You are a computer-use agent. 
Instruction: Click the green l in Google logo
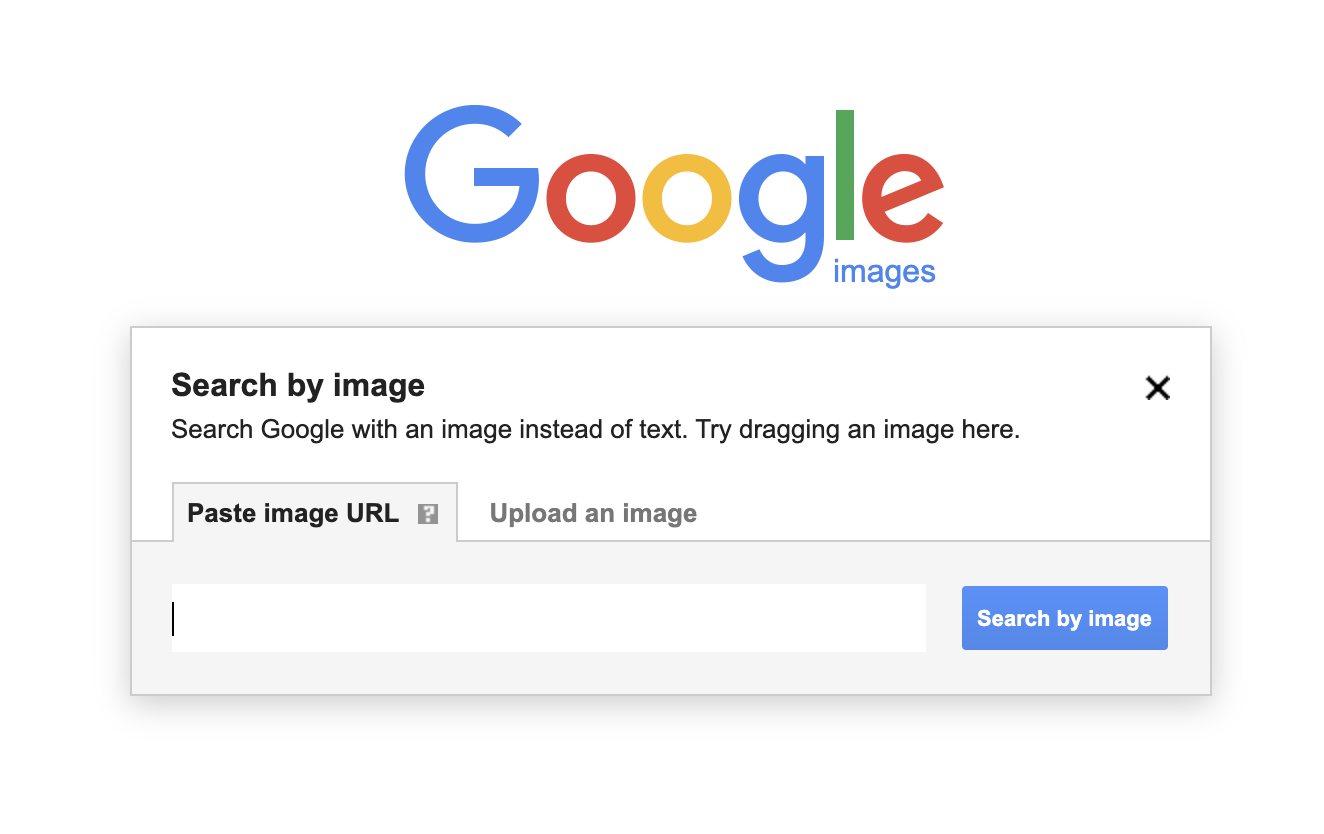[845, 175]
